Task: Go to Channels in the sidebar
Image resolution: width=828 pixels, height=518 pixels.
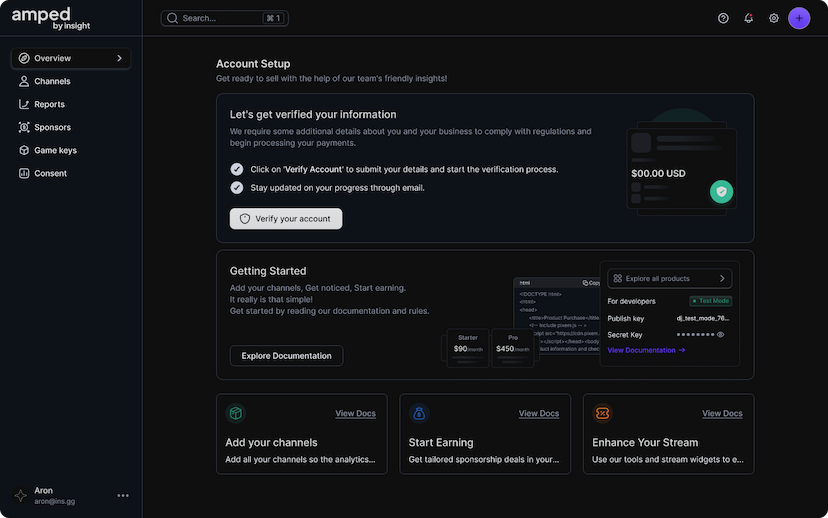Action: [x=52, y=81]
